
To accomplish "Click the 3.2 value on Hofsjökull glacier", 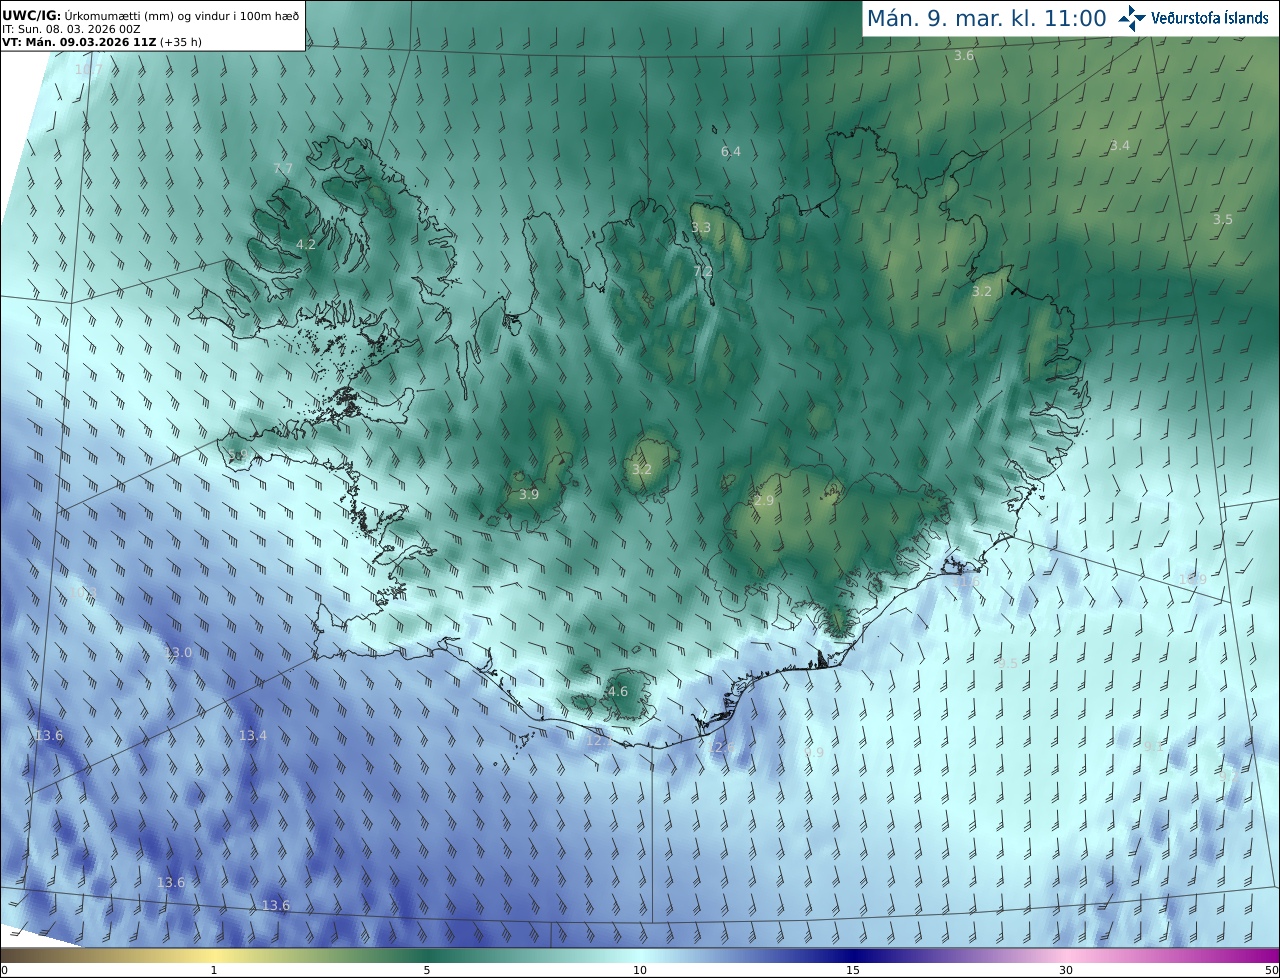I will click(642, 470).
